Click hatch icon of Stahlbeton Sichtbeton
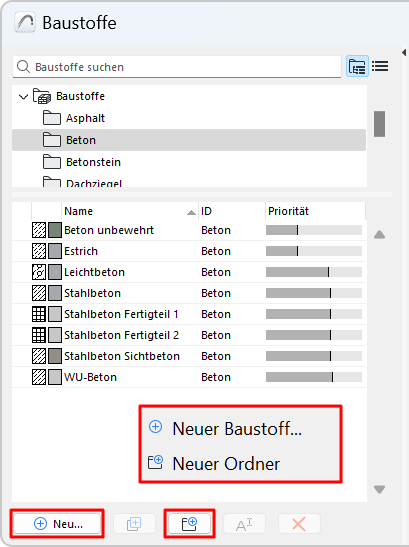The height and width of the screenshot is (547, 409). 39,356
